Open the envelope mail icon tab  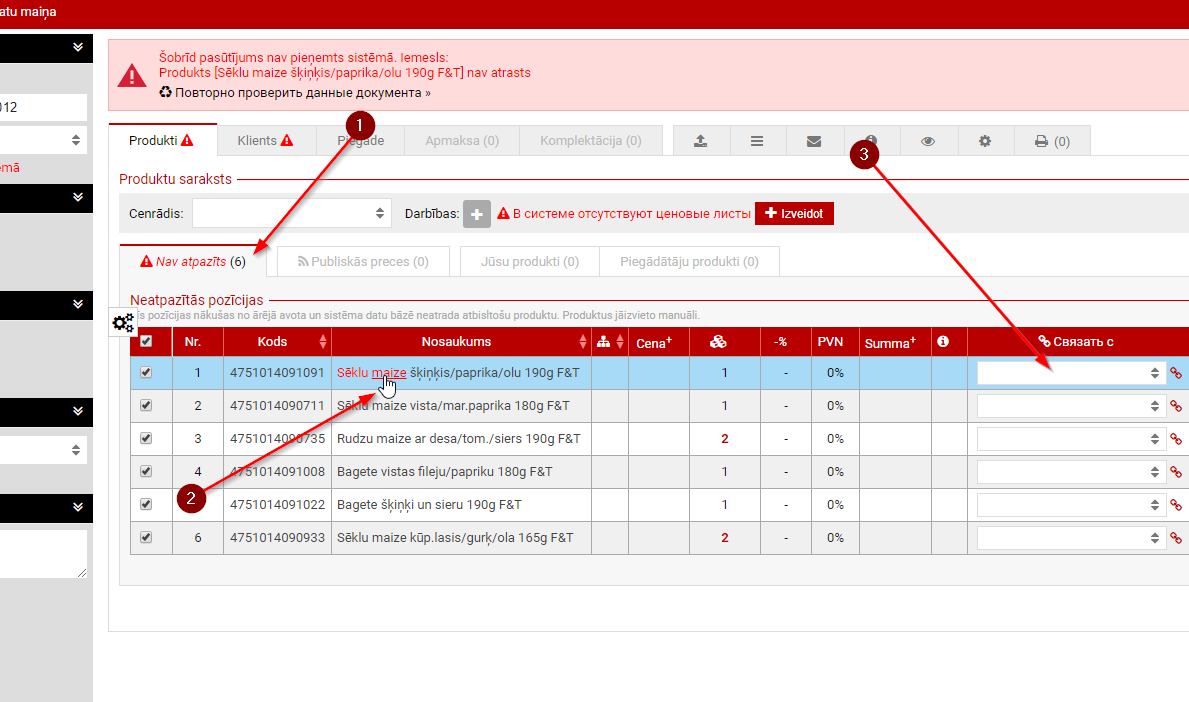coord(814,141)
